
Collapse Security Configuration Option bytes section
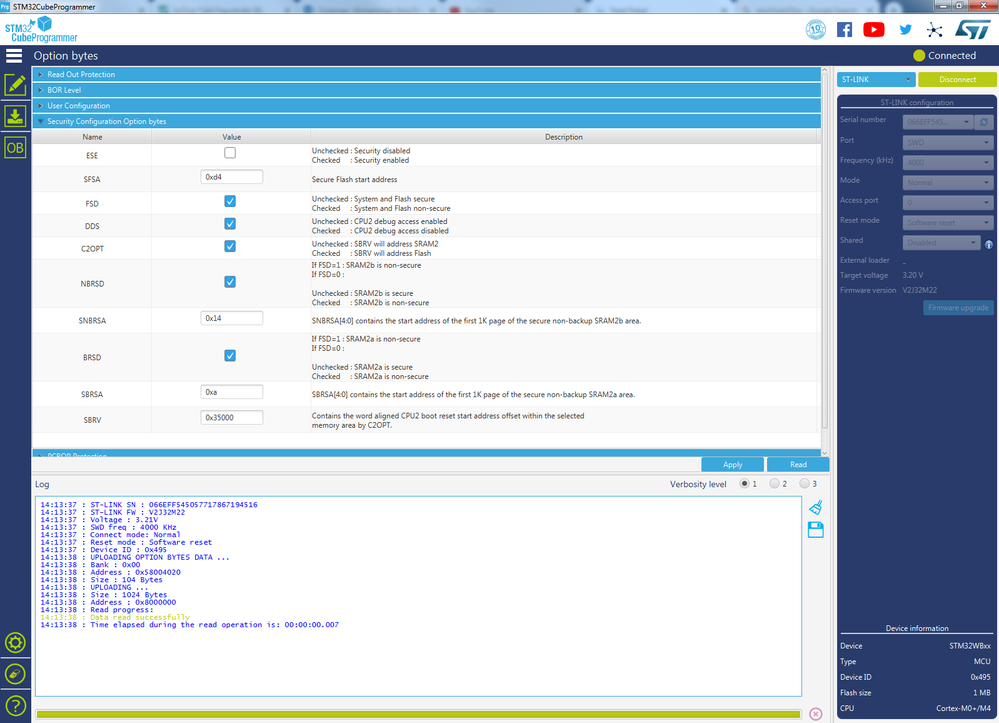(426, 121)
